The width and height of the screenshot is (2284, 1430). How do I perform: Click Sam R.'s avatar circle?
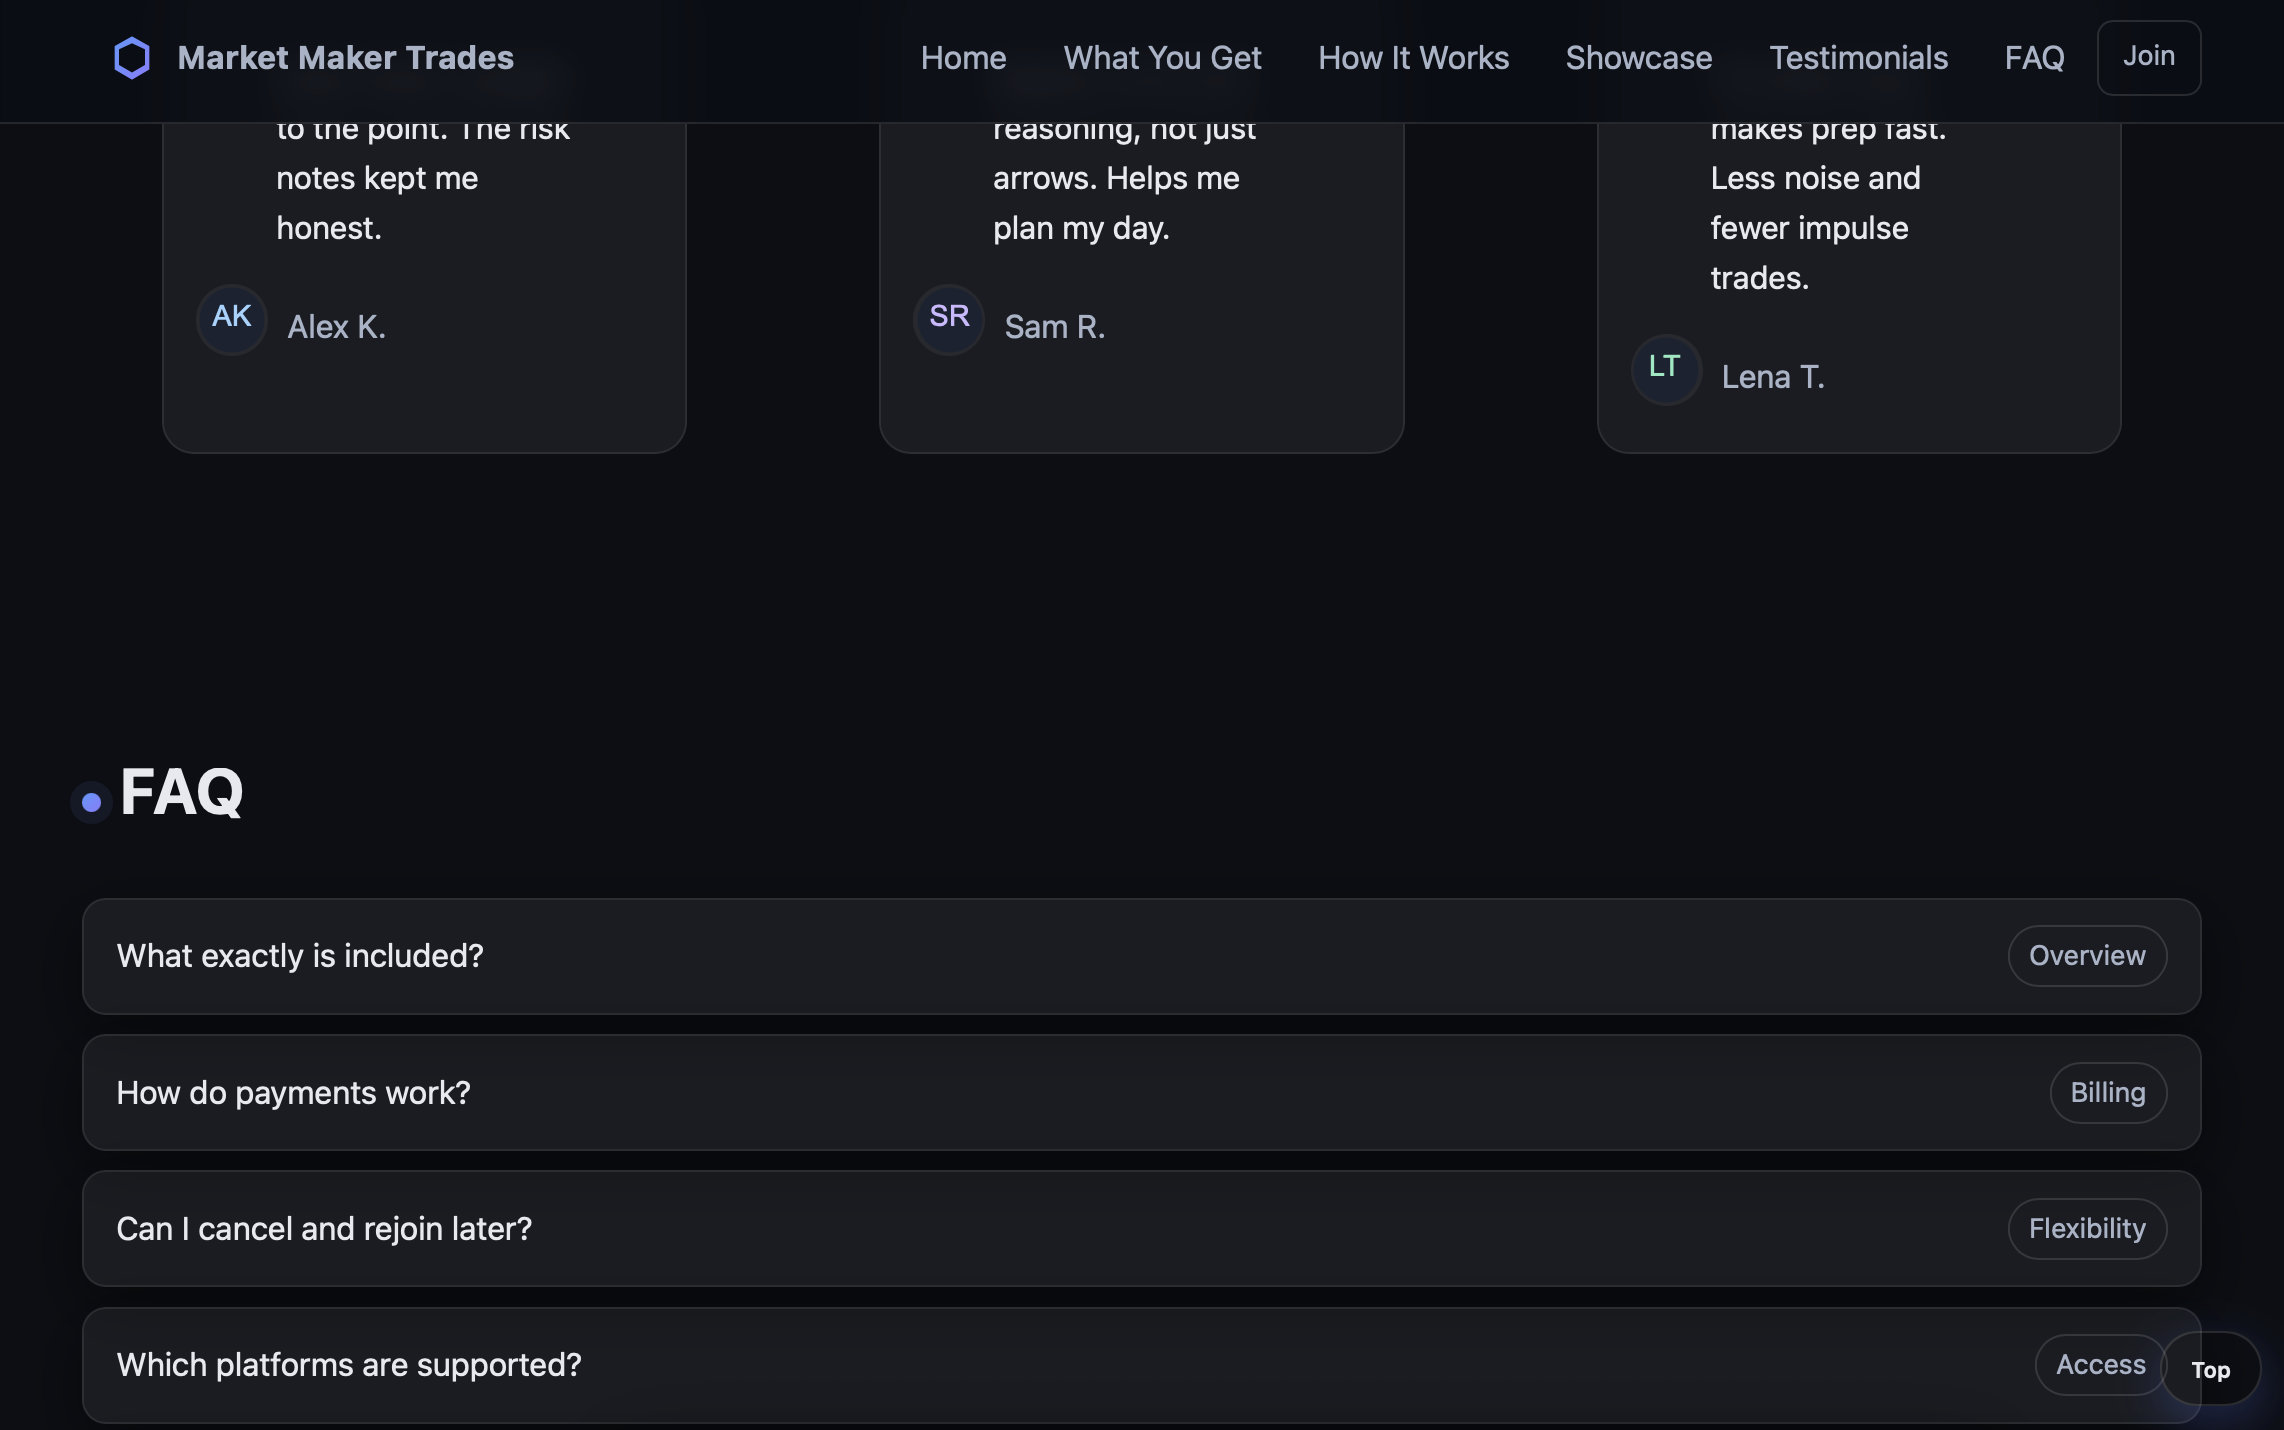948,319
